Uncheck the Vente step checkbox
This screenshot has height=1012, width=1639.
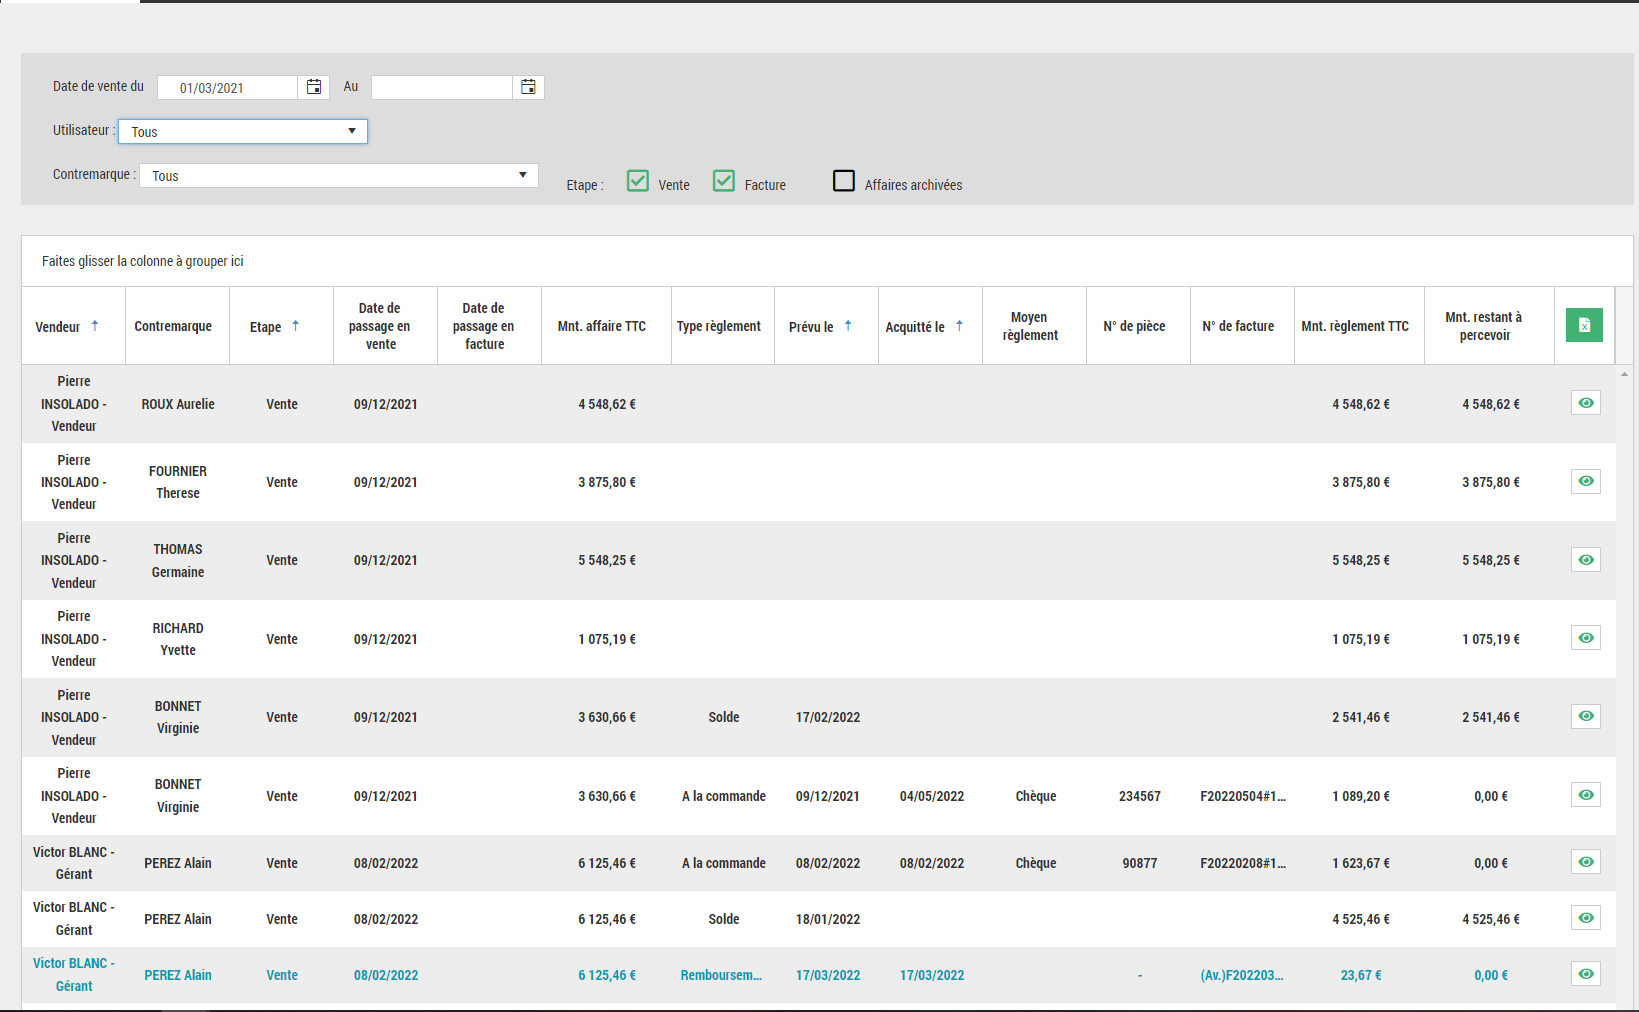pyautogui.click(x=638, y=181)
